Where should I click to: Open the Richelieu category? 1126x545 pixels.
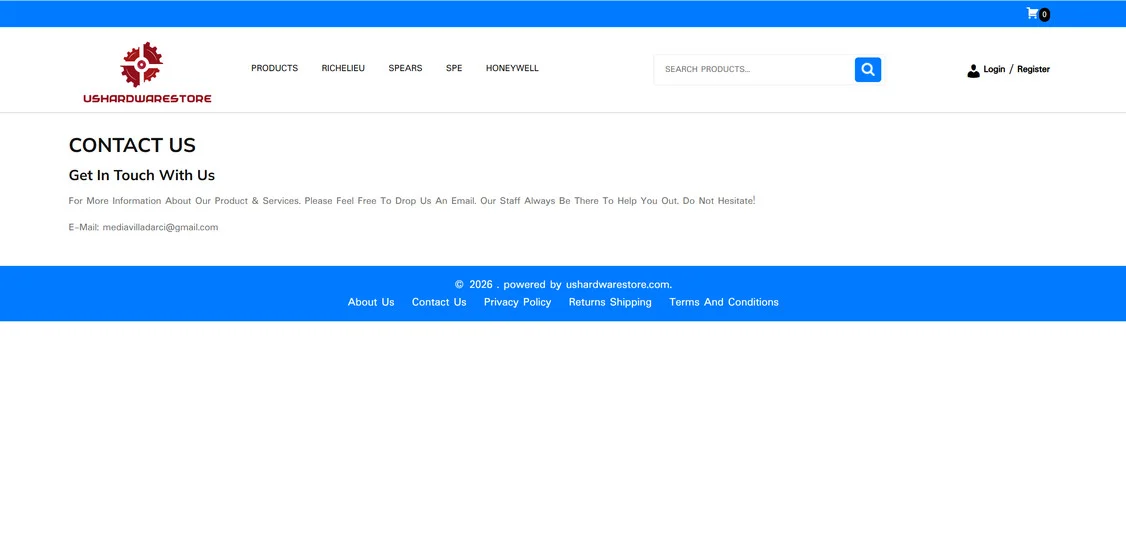343,68
